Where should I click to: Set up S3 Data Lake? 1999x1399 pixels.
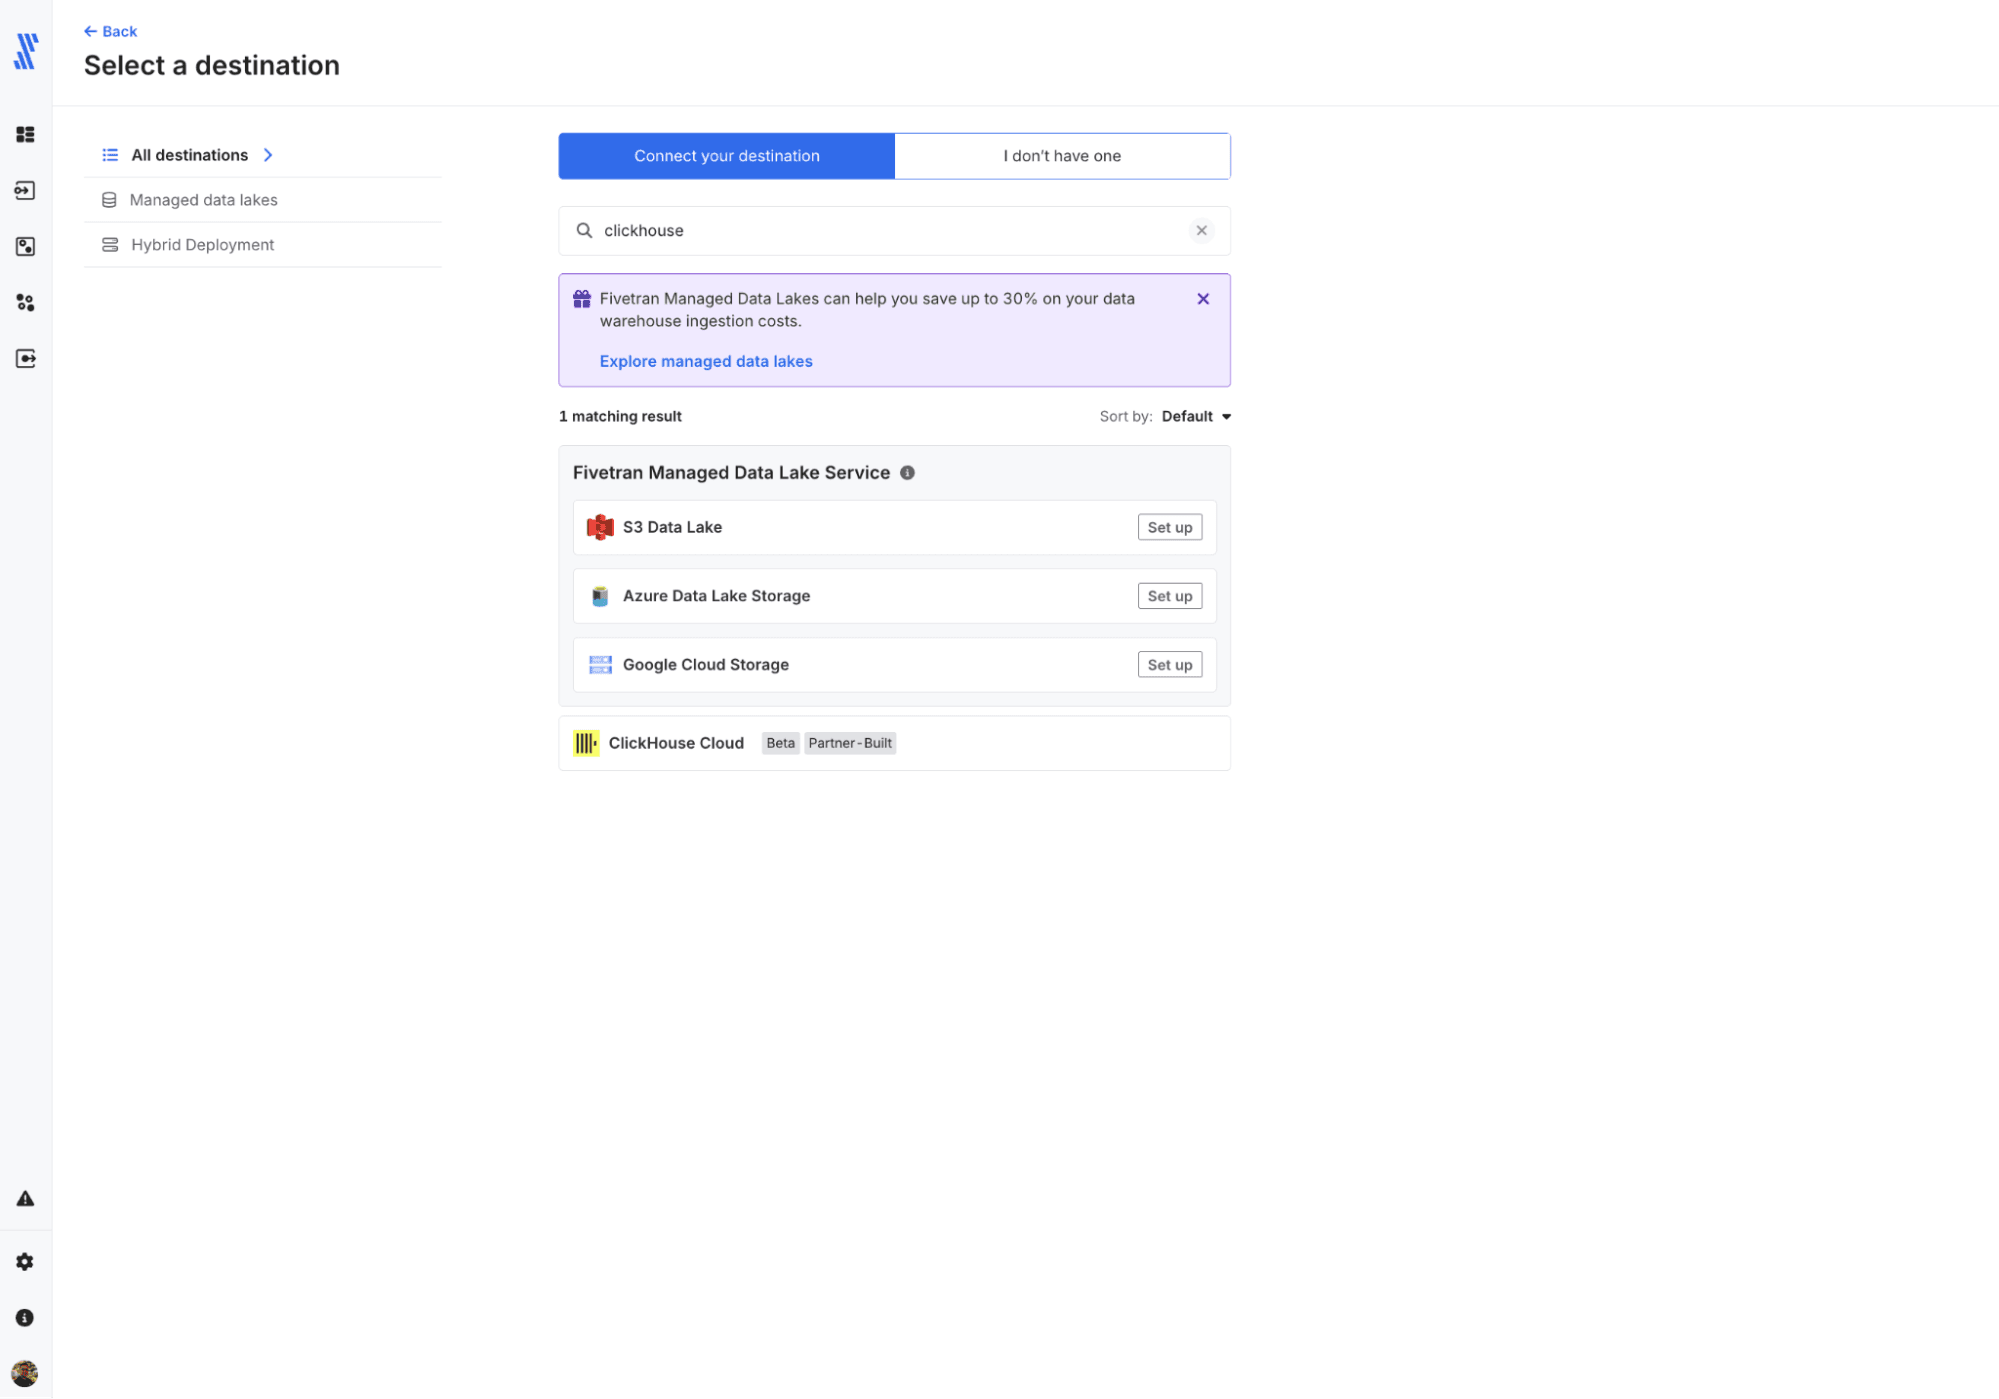[x=1169, y=528]
